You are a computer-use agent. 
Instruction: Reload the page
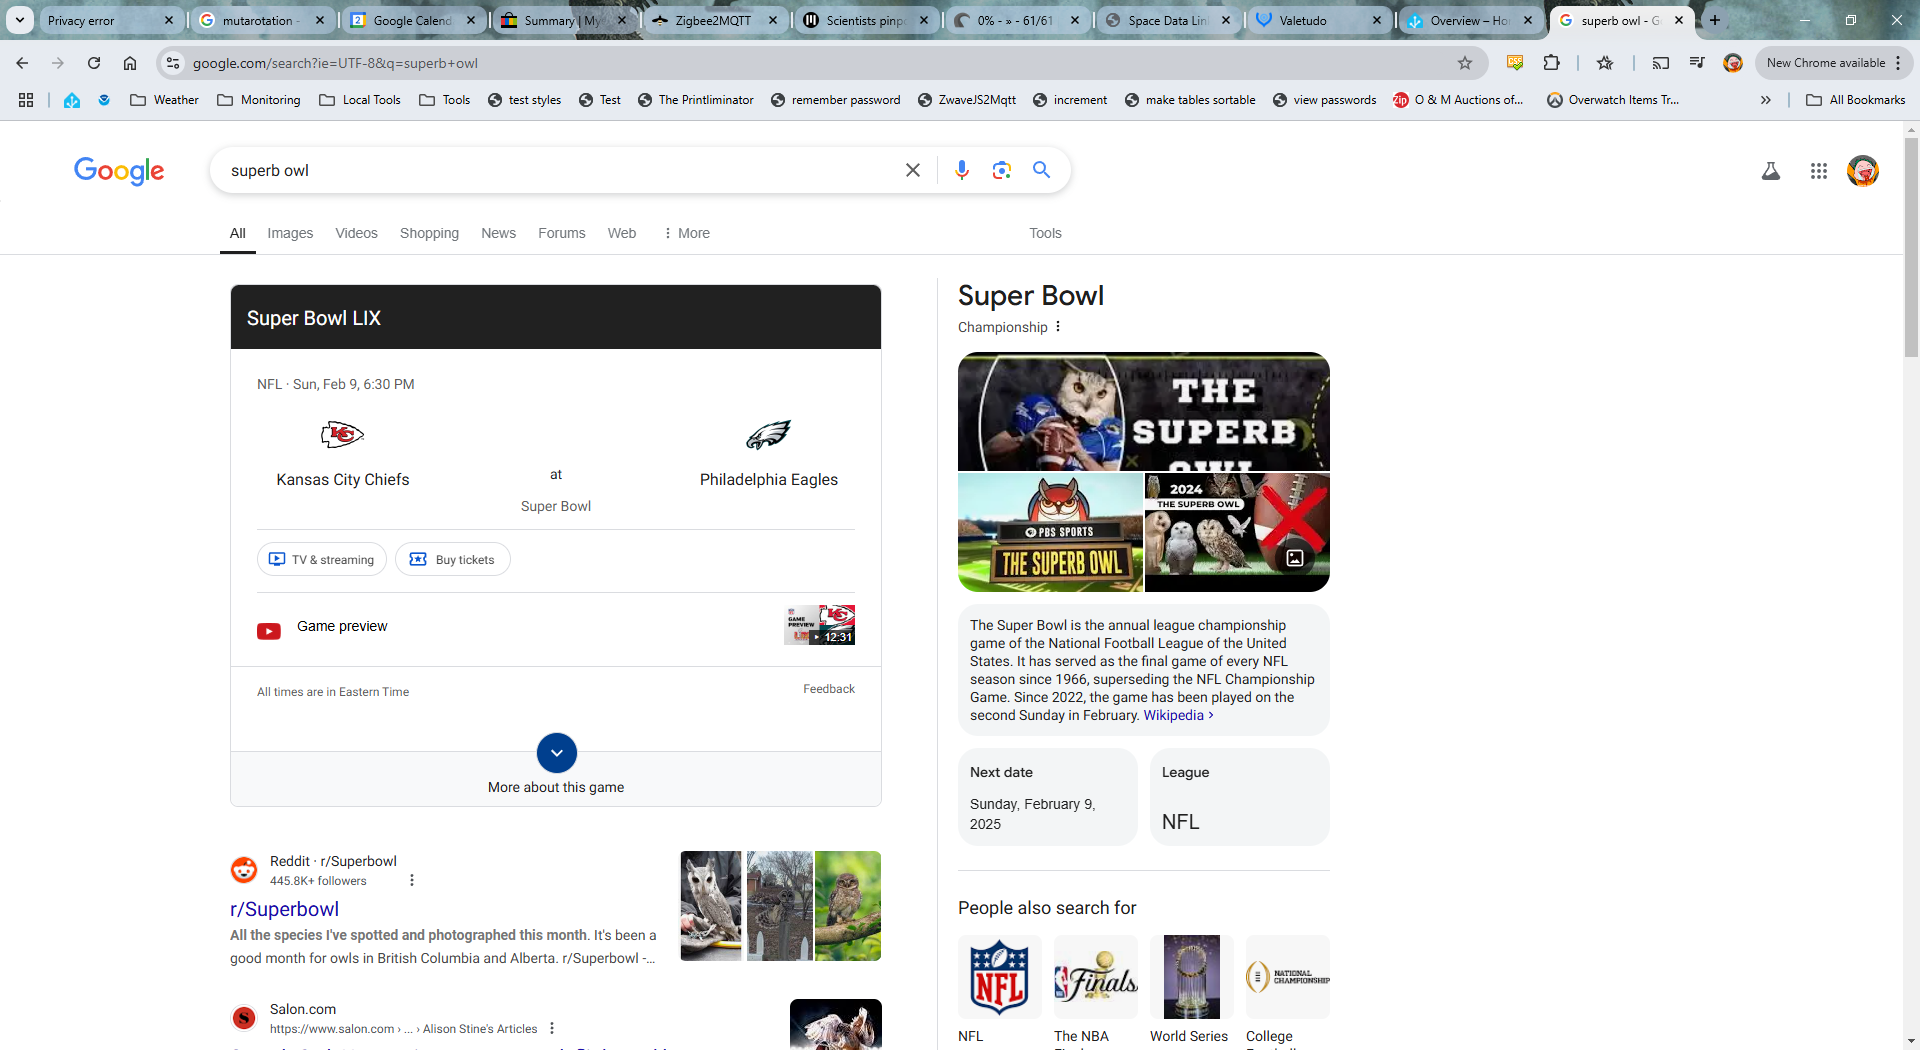pyautogui.click(x=94, y=63)
